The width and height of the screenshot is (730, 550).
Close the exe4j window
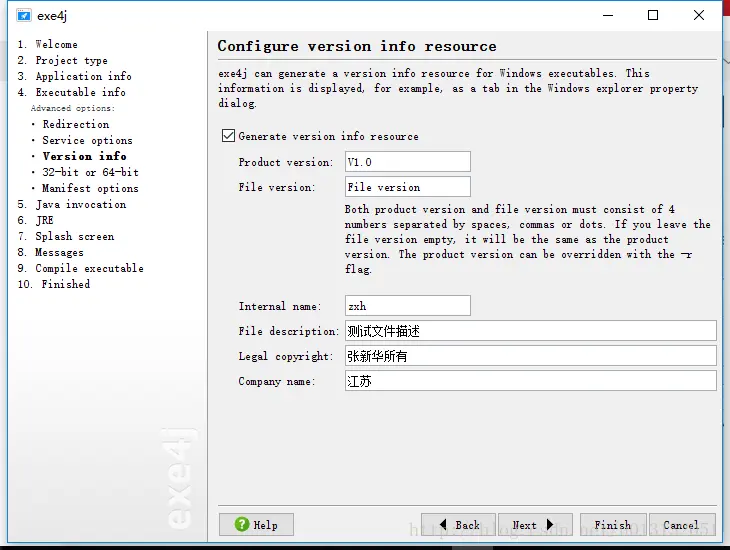tap(699, 15)
